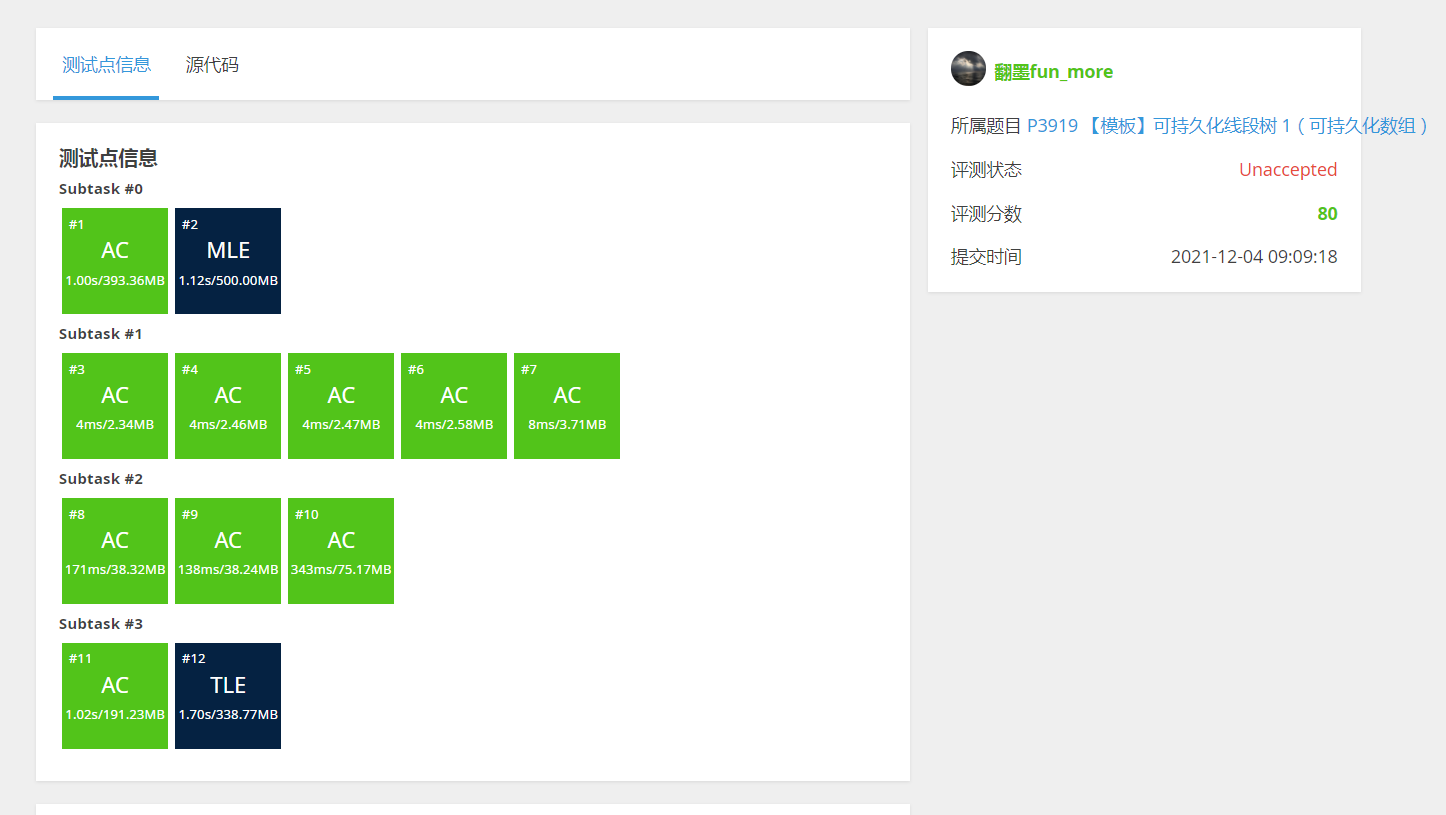The height and width of the screenshot is (815, 1446).
Task: Select test point #2 MLE tile
Action: pyautogui.click(x=228, y=261)
